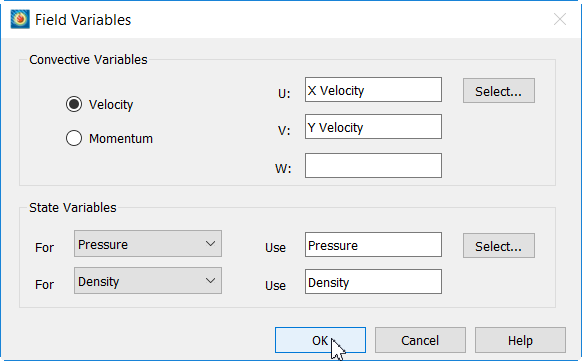Focus the V field containing Y Velocity

[x=373, y=127]
